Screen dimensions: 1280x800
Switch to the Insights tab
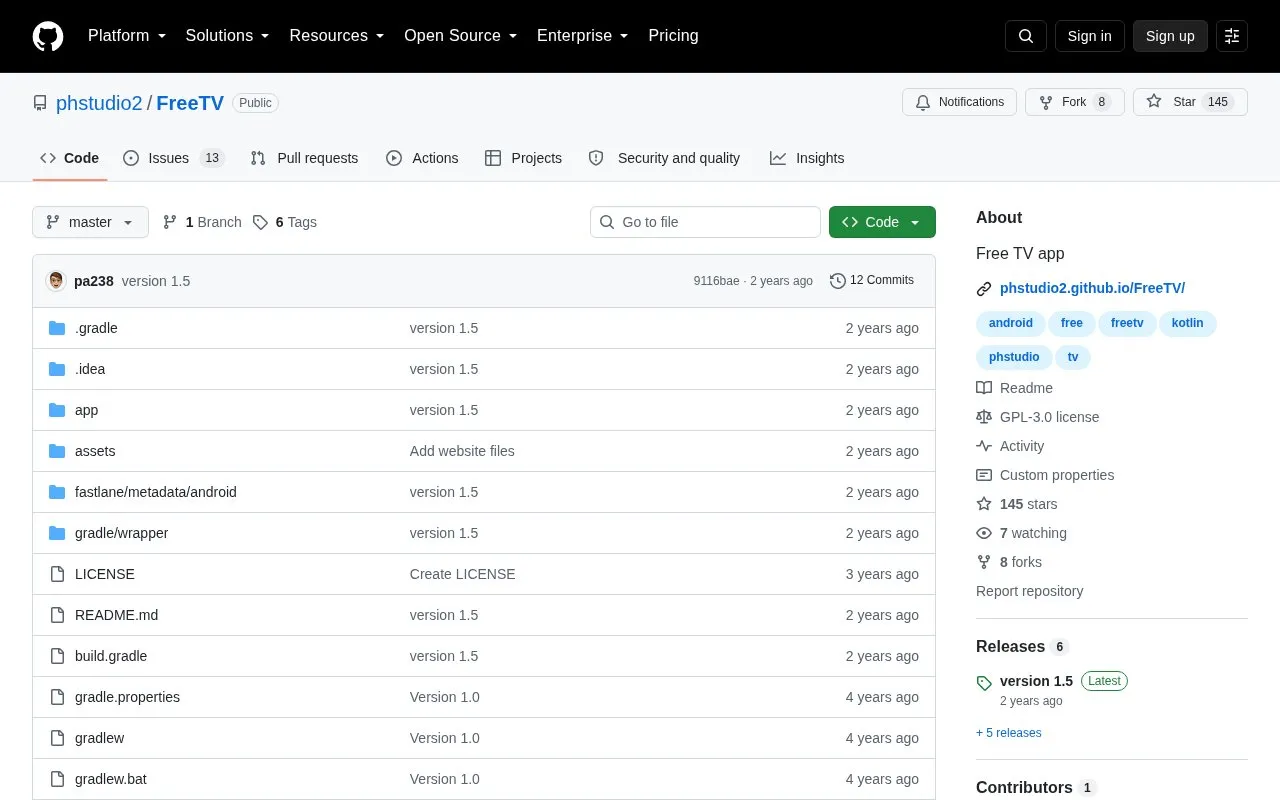click(807, 158)
